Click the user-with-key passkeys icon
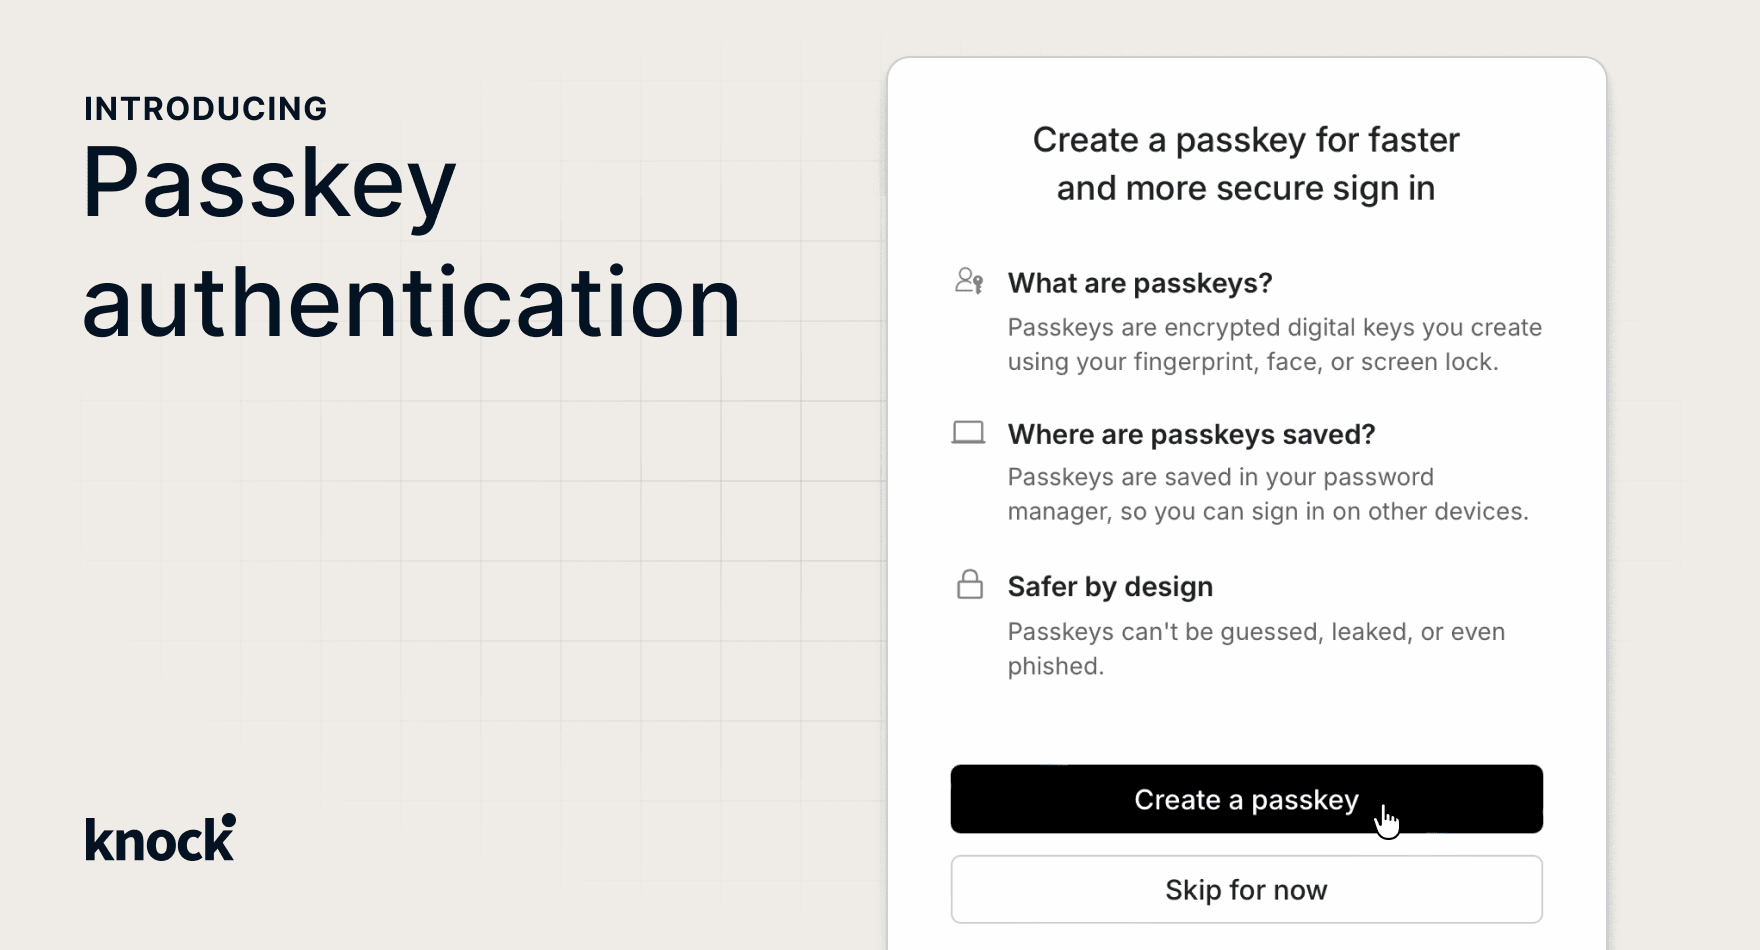The image size is (1760, 950). 969,281
